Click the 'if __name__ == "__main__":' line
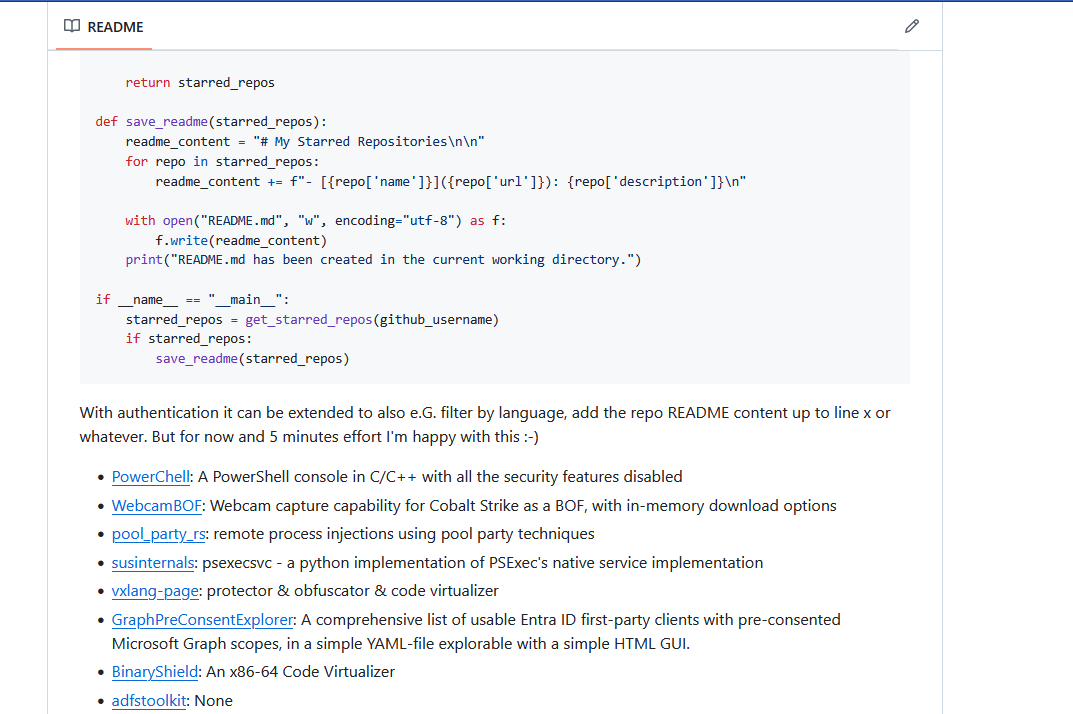This screenshot has width=1073, height=714. tap(192, 300)
